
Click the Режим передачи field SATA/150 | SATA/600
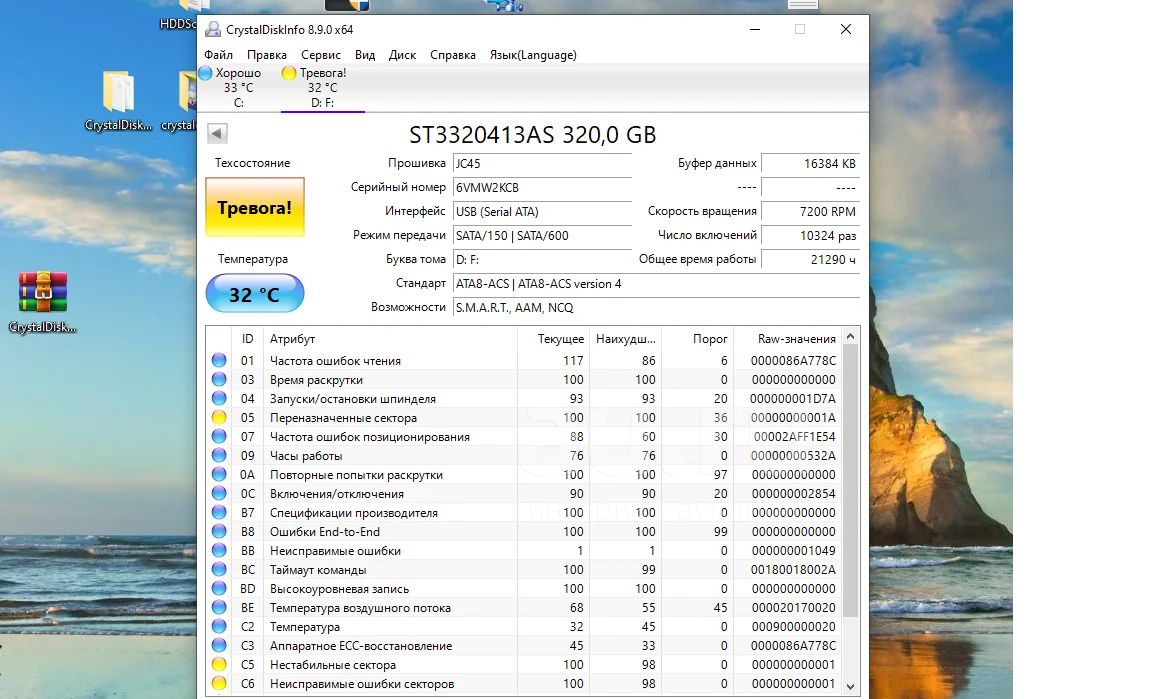point(542,235)
